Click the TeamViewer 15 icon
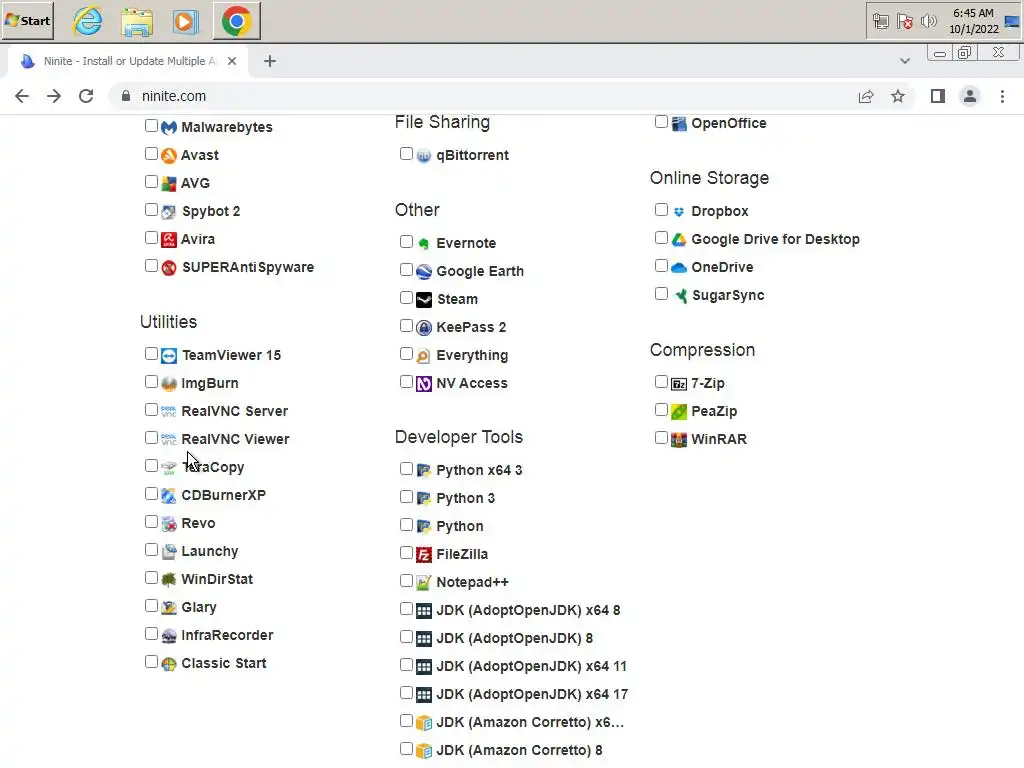 click(x=168, y=355)
